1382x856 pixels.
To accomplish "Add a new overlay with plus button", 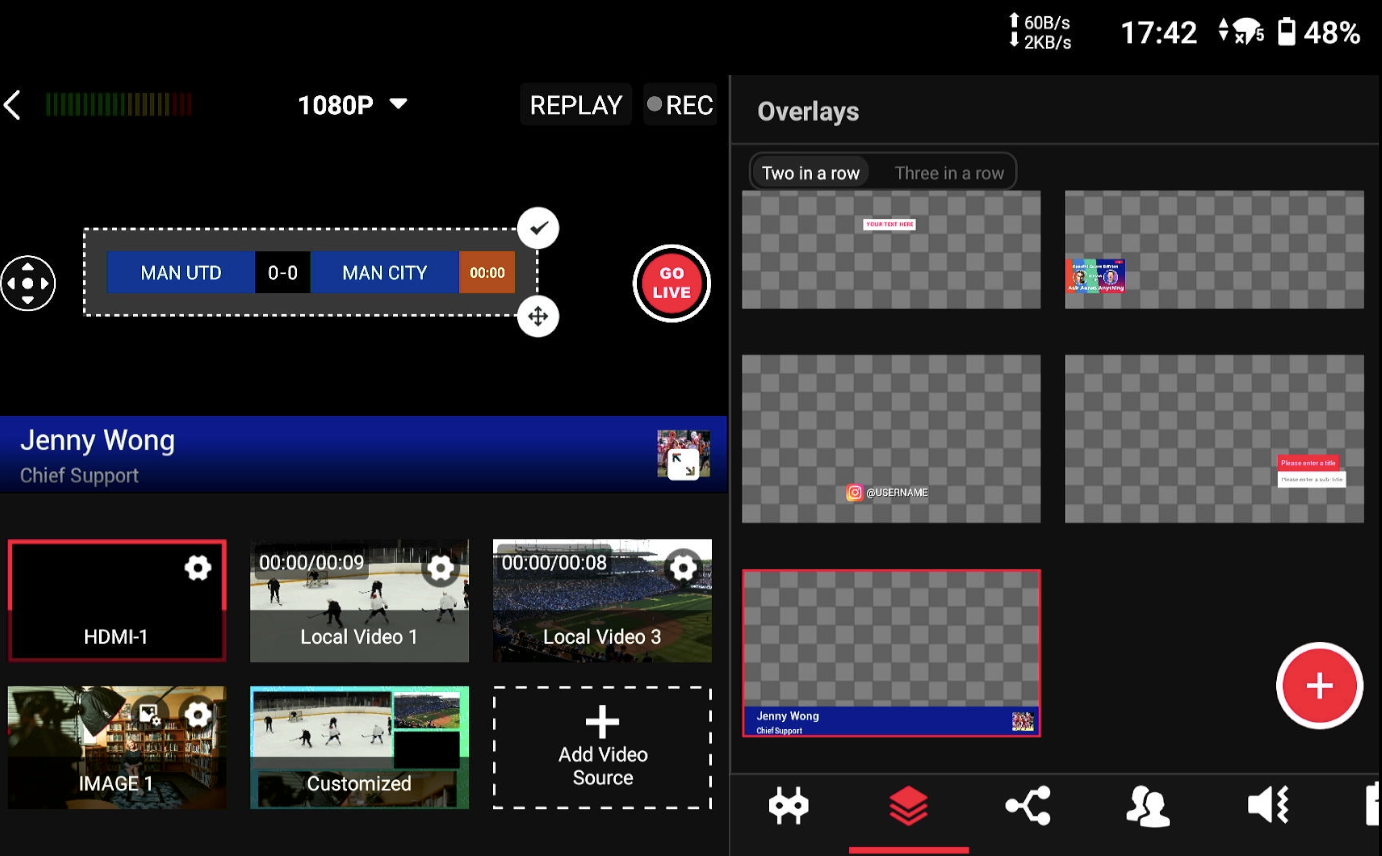I will click(x=1320, y=686).
